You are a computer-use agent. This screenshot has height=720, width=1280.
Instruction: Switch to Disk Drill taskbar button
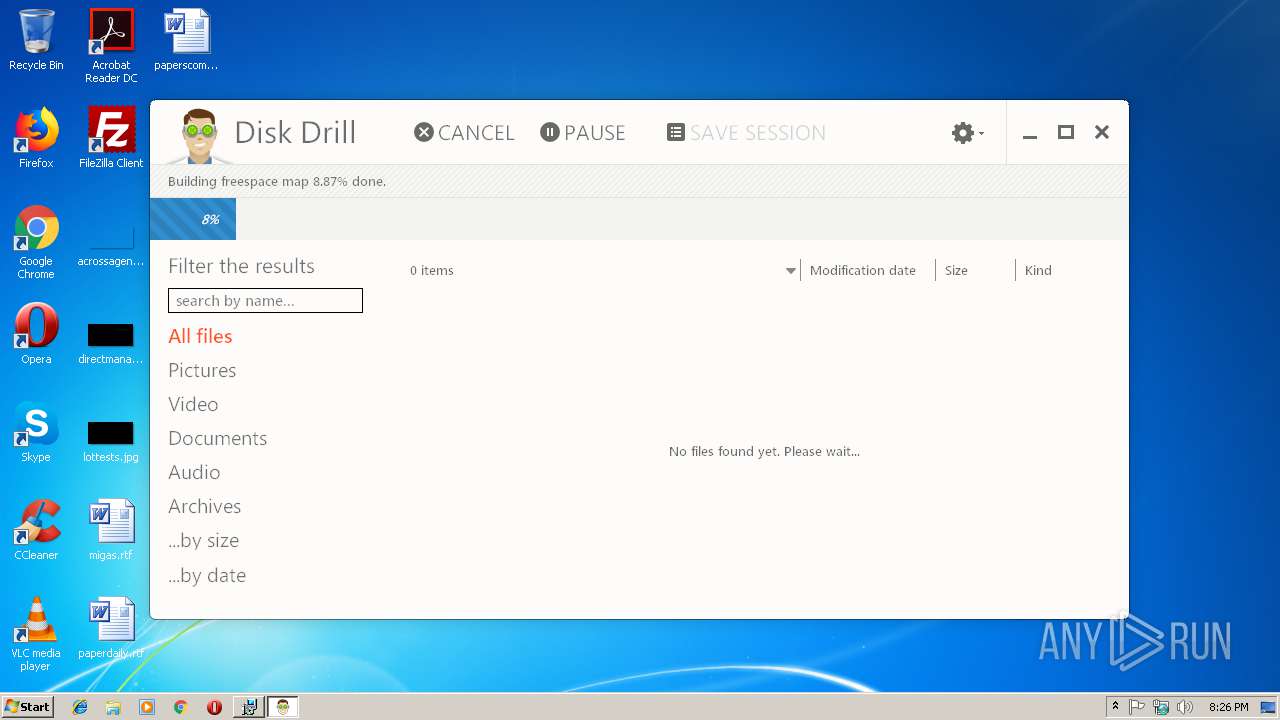pos(283,707)
